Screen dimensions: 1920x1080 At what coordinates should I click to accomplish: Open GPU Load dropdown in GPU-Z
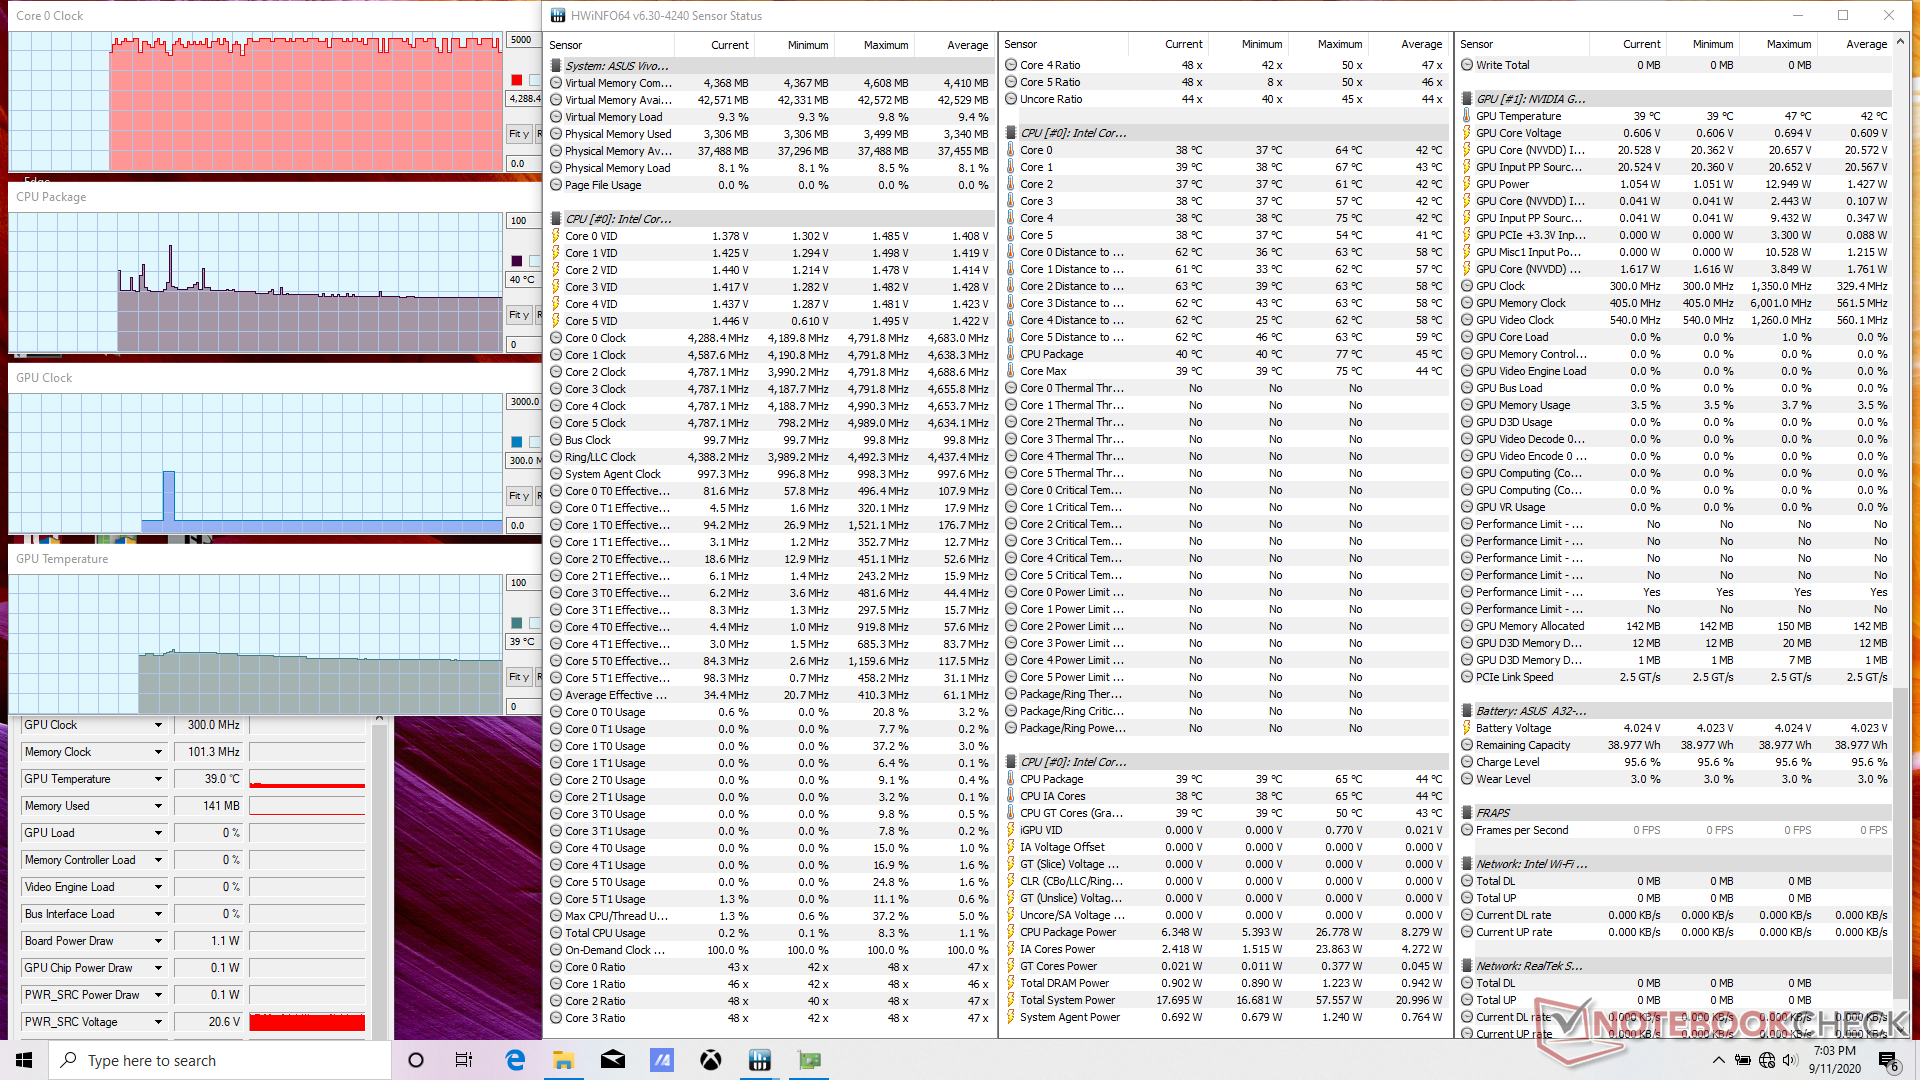[158, 833]
